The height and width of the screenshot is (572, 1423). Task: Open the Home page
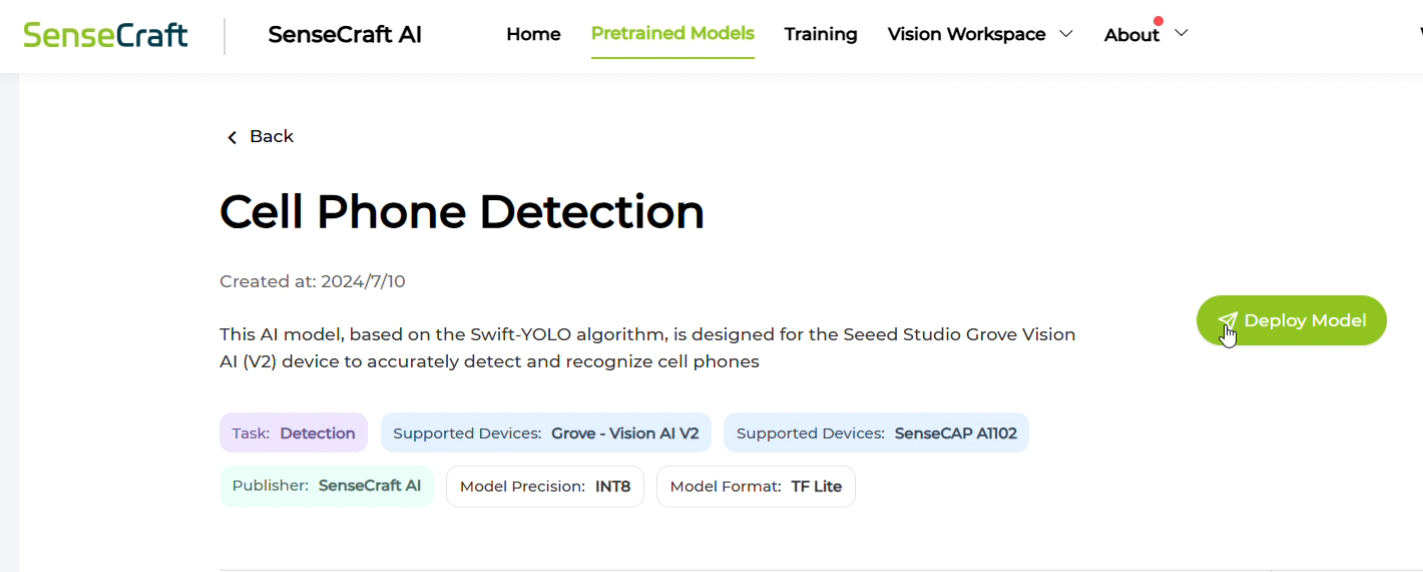coord(533,34)
